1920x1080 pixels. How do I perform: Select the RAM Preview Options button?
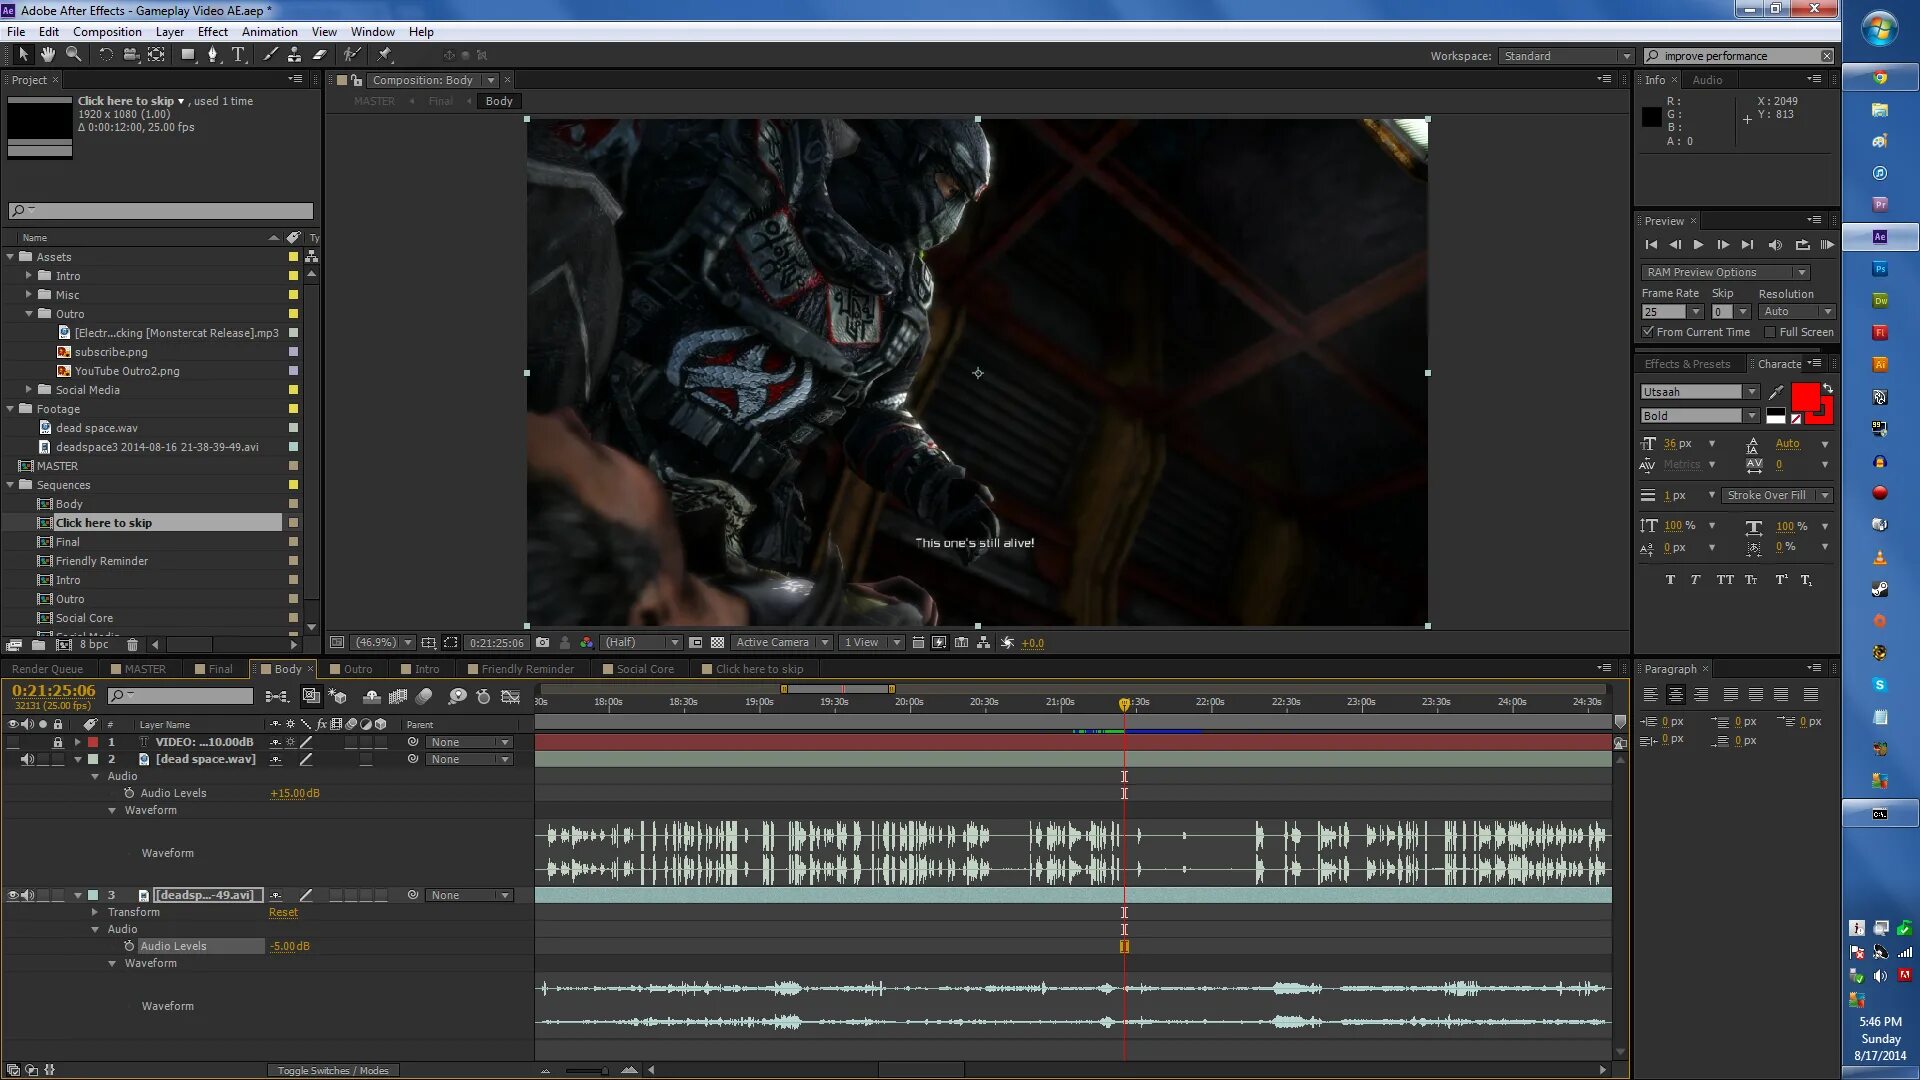point(1720,272)
